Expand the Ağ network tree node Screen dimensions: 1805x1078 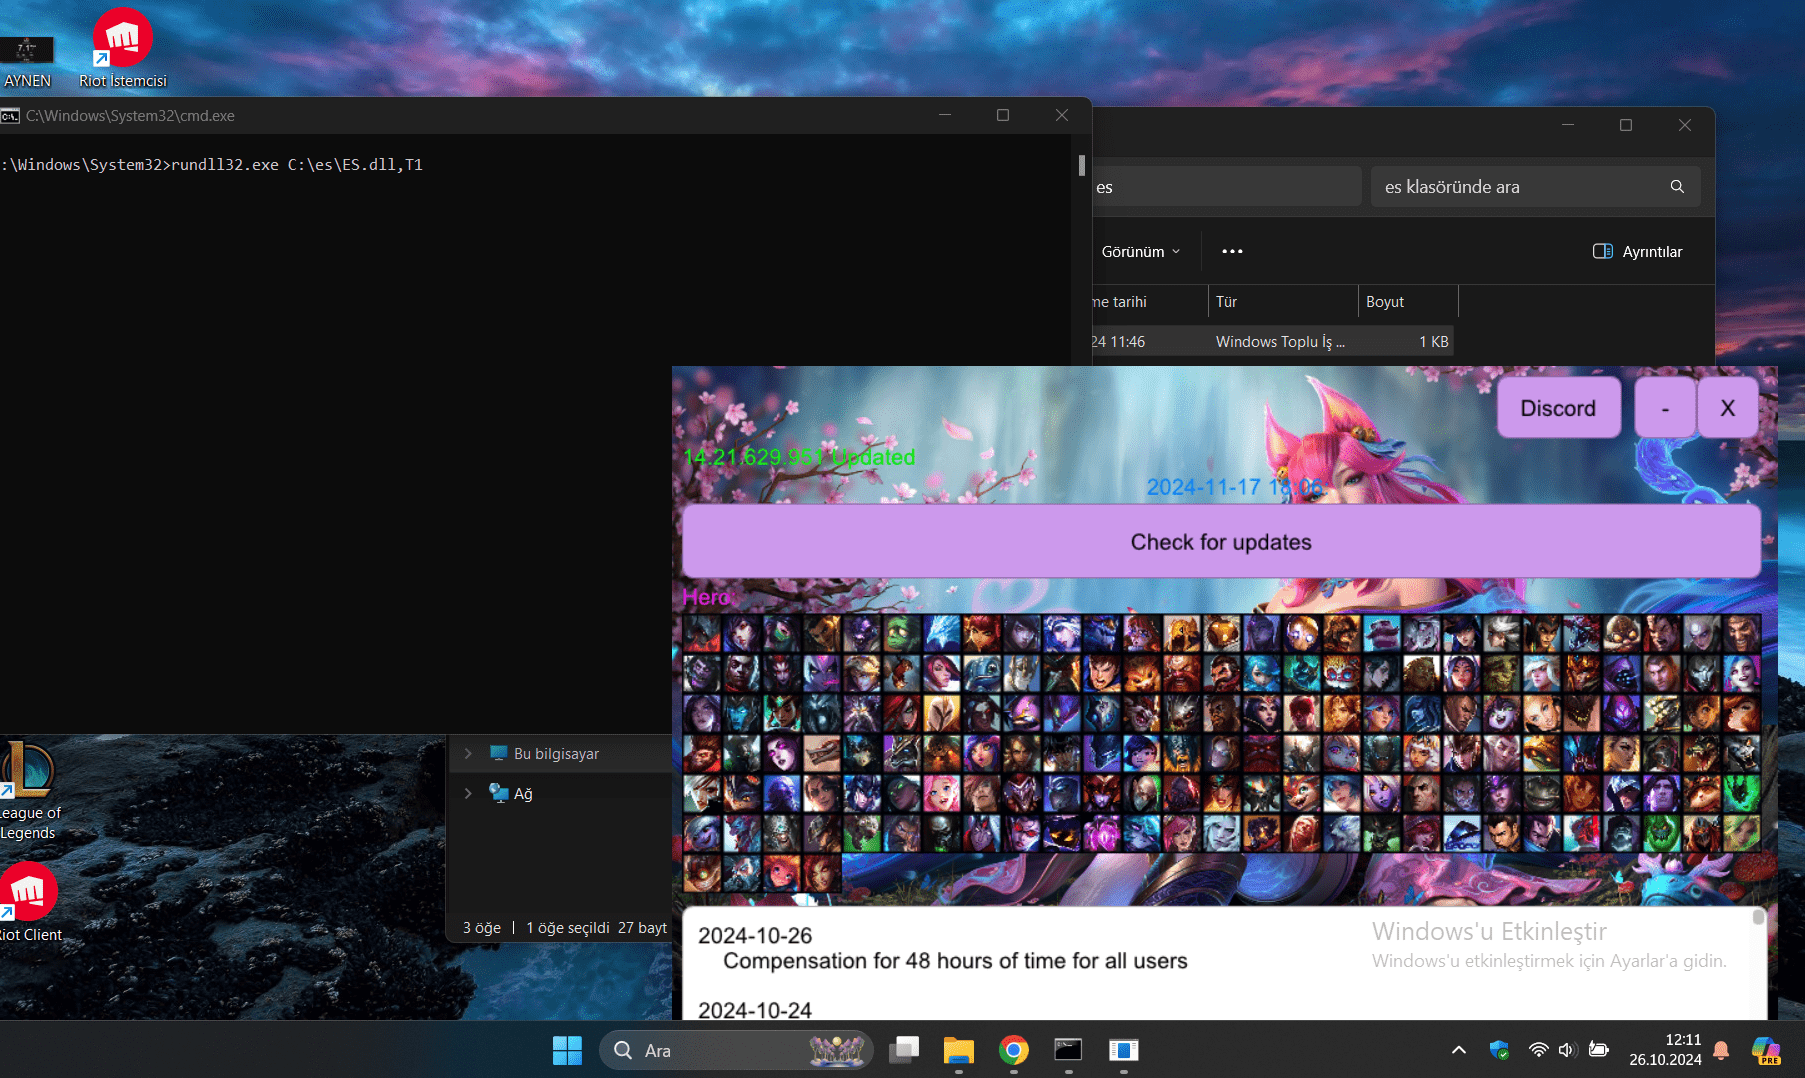(x=468, y=793)
